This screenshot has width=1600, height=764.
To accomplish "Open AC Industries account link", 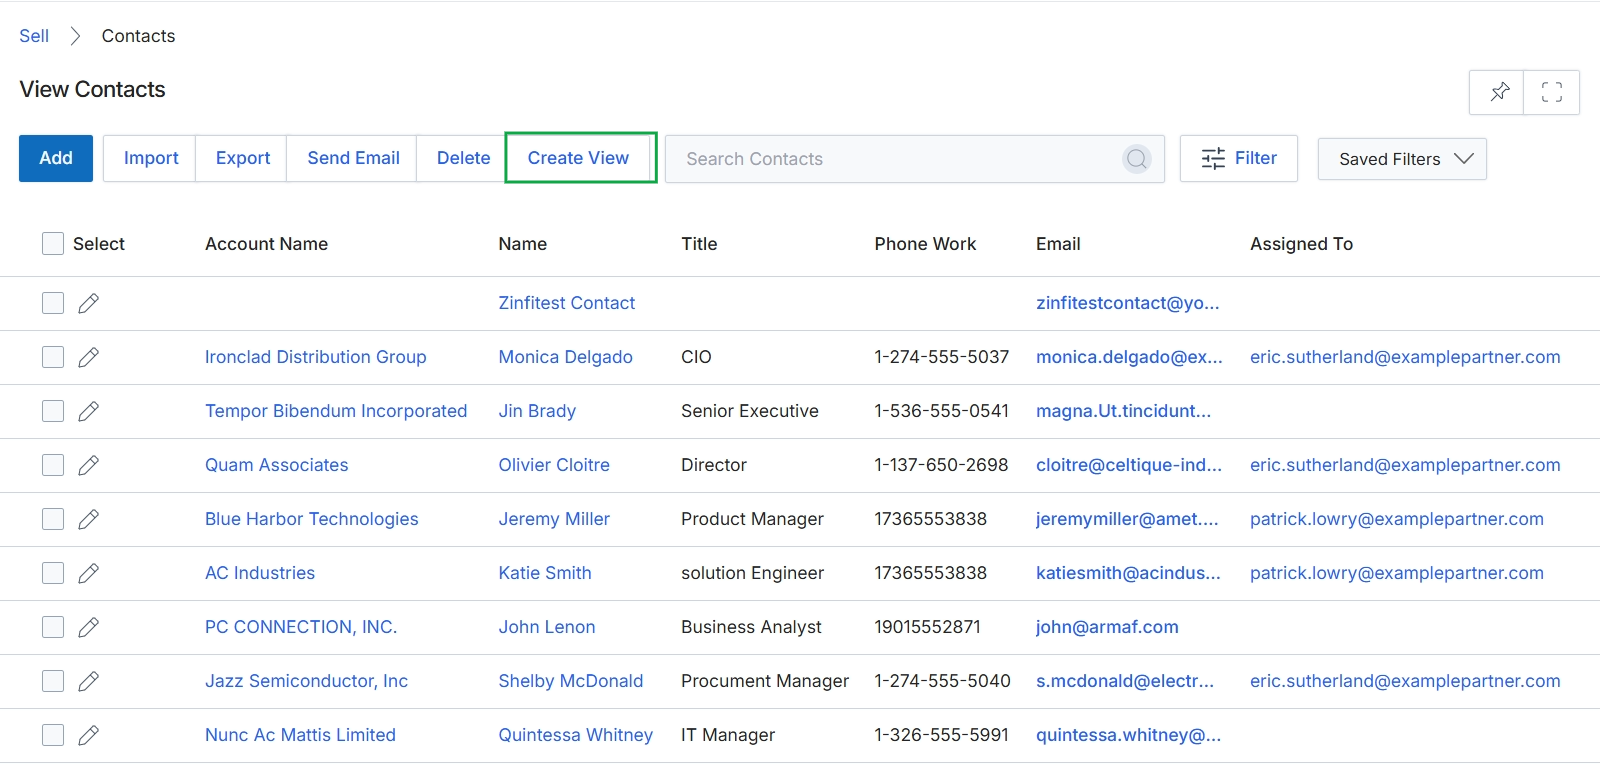I will pos(260,573).
